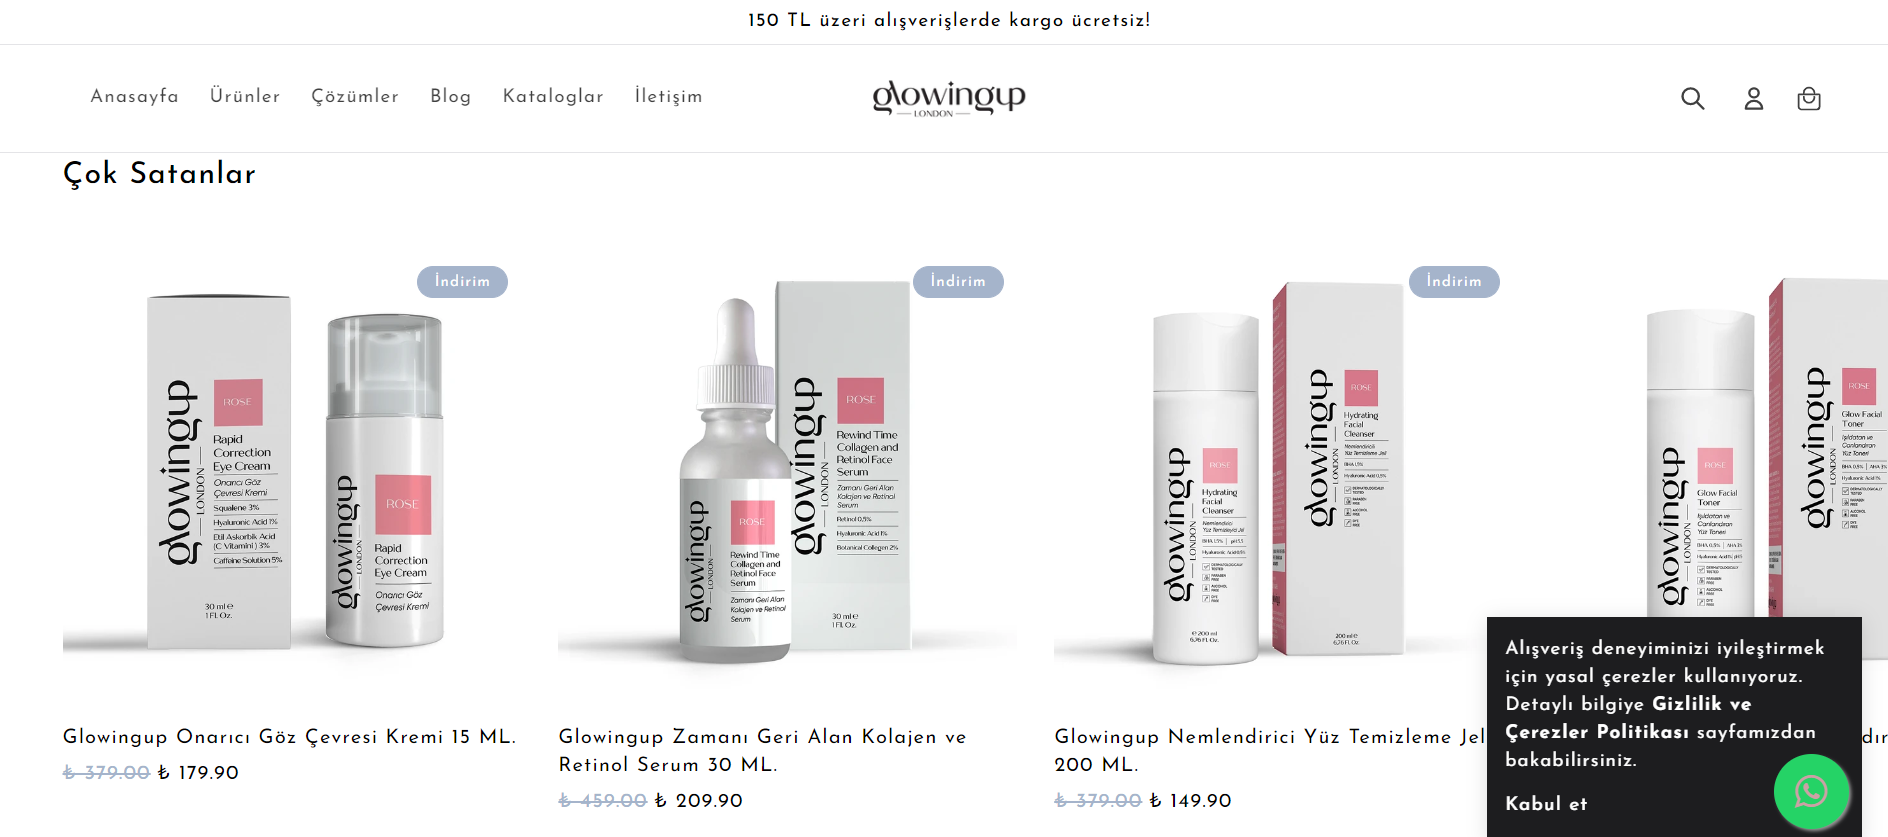This screenshot has height=837, width=1888.
Task: Click the green WhatsApp chat button
Action: pyautogui.click(x=1811, y=792)
